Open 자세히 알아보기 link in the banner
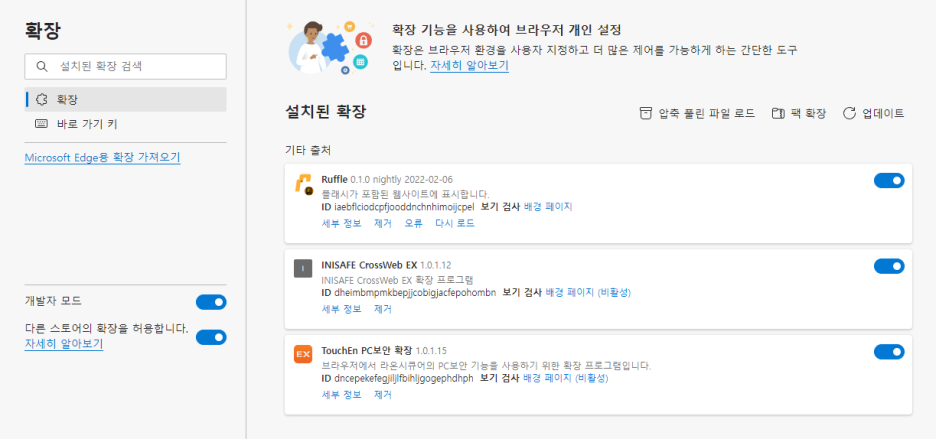936x439 pixels. coord(469,66)
